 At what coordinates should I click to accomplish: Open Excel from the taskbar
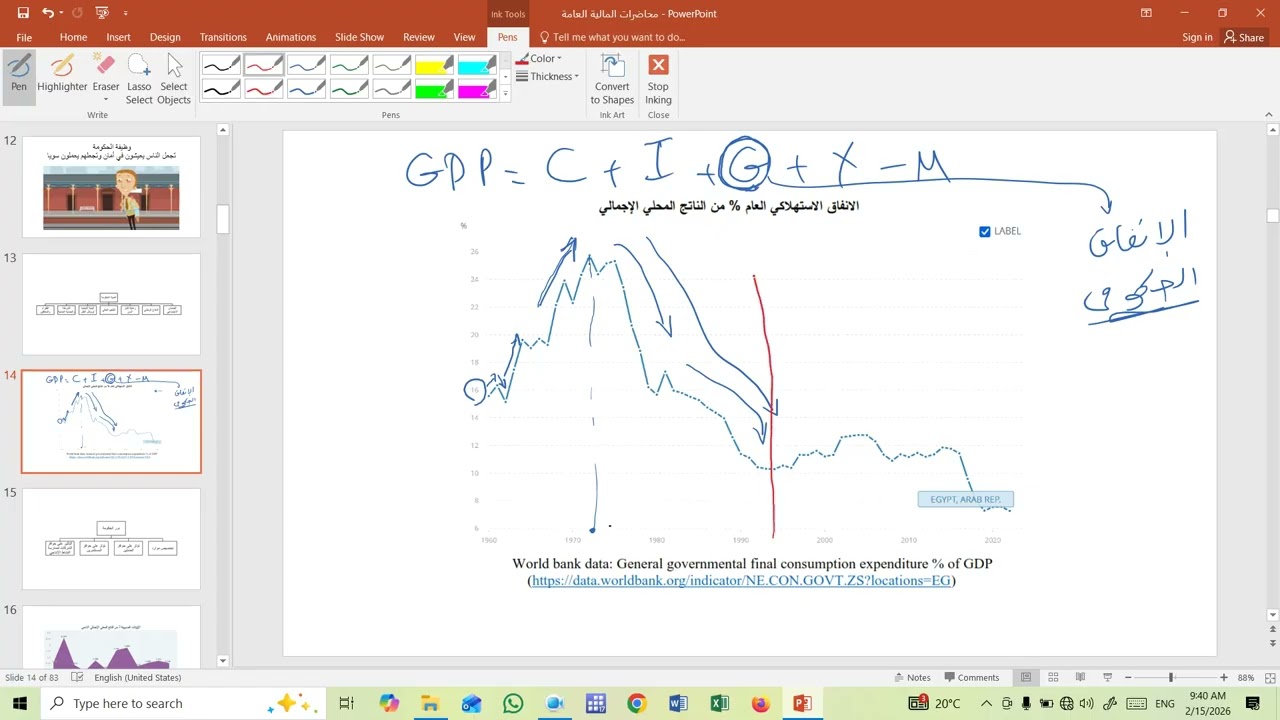click(719, 704)
